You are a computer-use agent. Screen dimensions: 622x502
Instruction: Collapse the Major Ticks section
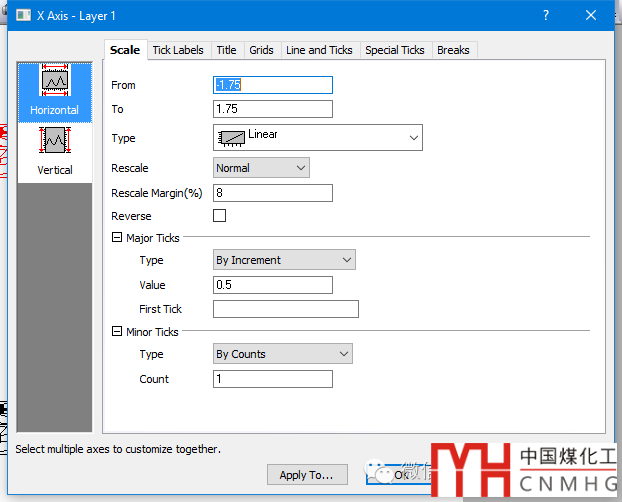pyautogui.click(x=116, y=238)
